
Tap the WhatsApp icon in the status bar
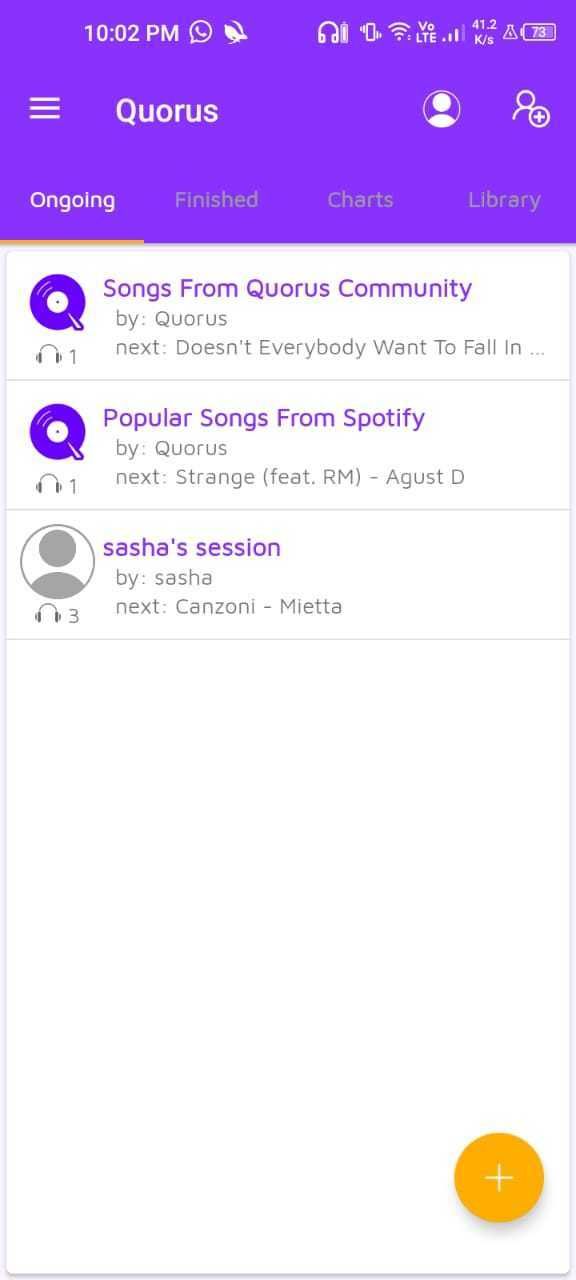pos(198,32)
